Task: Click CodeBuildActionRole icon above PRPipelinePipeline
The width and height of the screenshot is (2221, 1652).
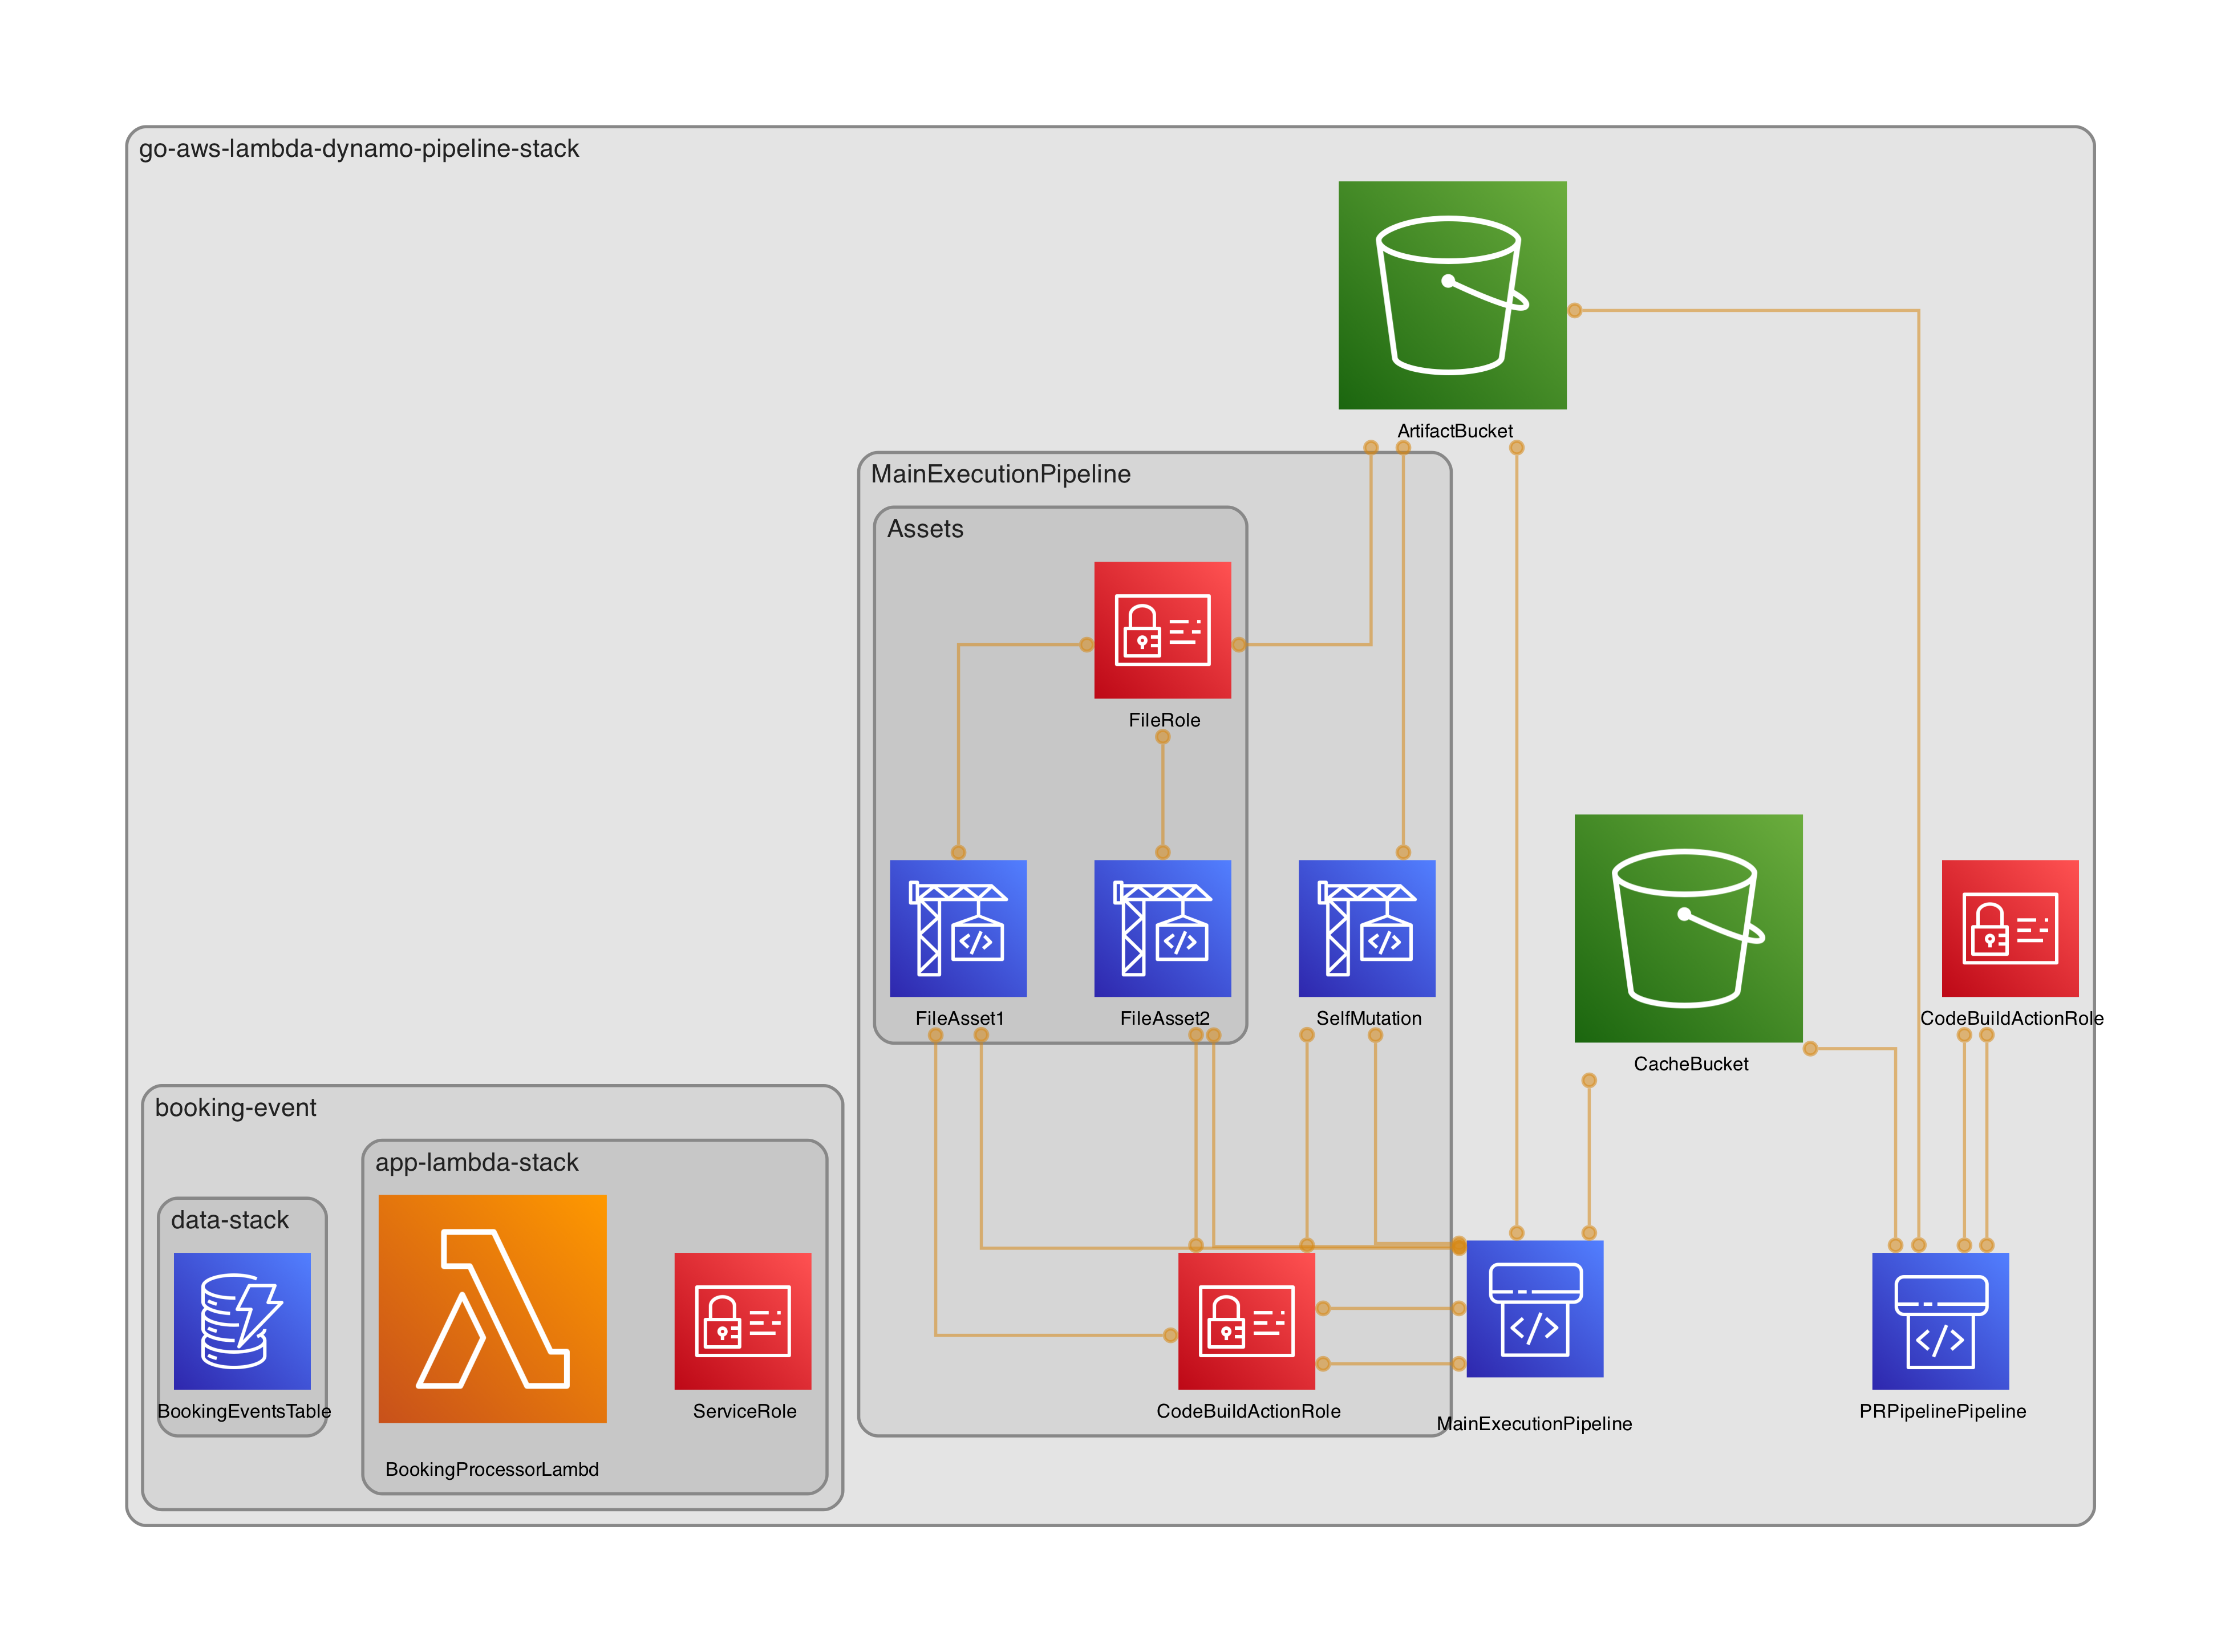Action: (2010, 928)
